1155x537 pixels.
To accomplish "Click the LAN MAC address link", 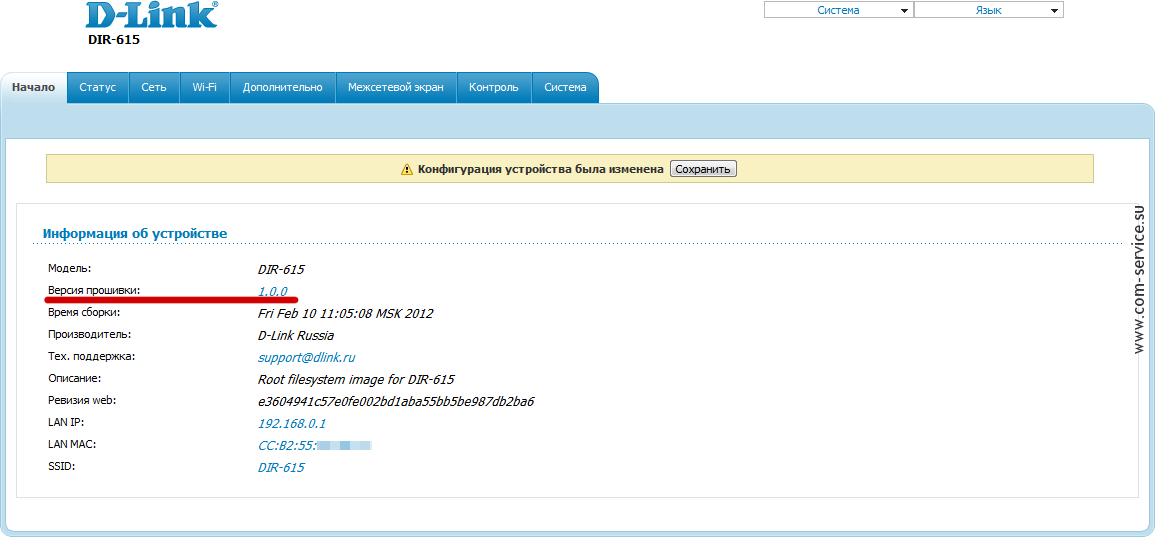I will [315, 446].
